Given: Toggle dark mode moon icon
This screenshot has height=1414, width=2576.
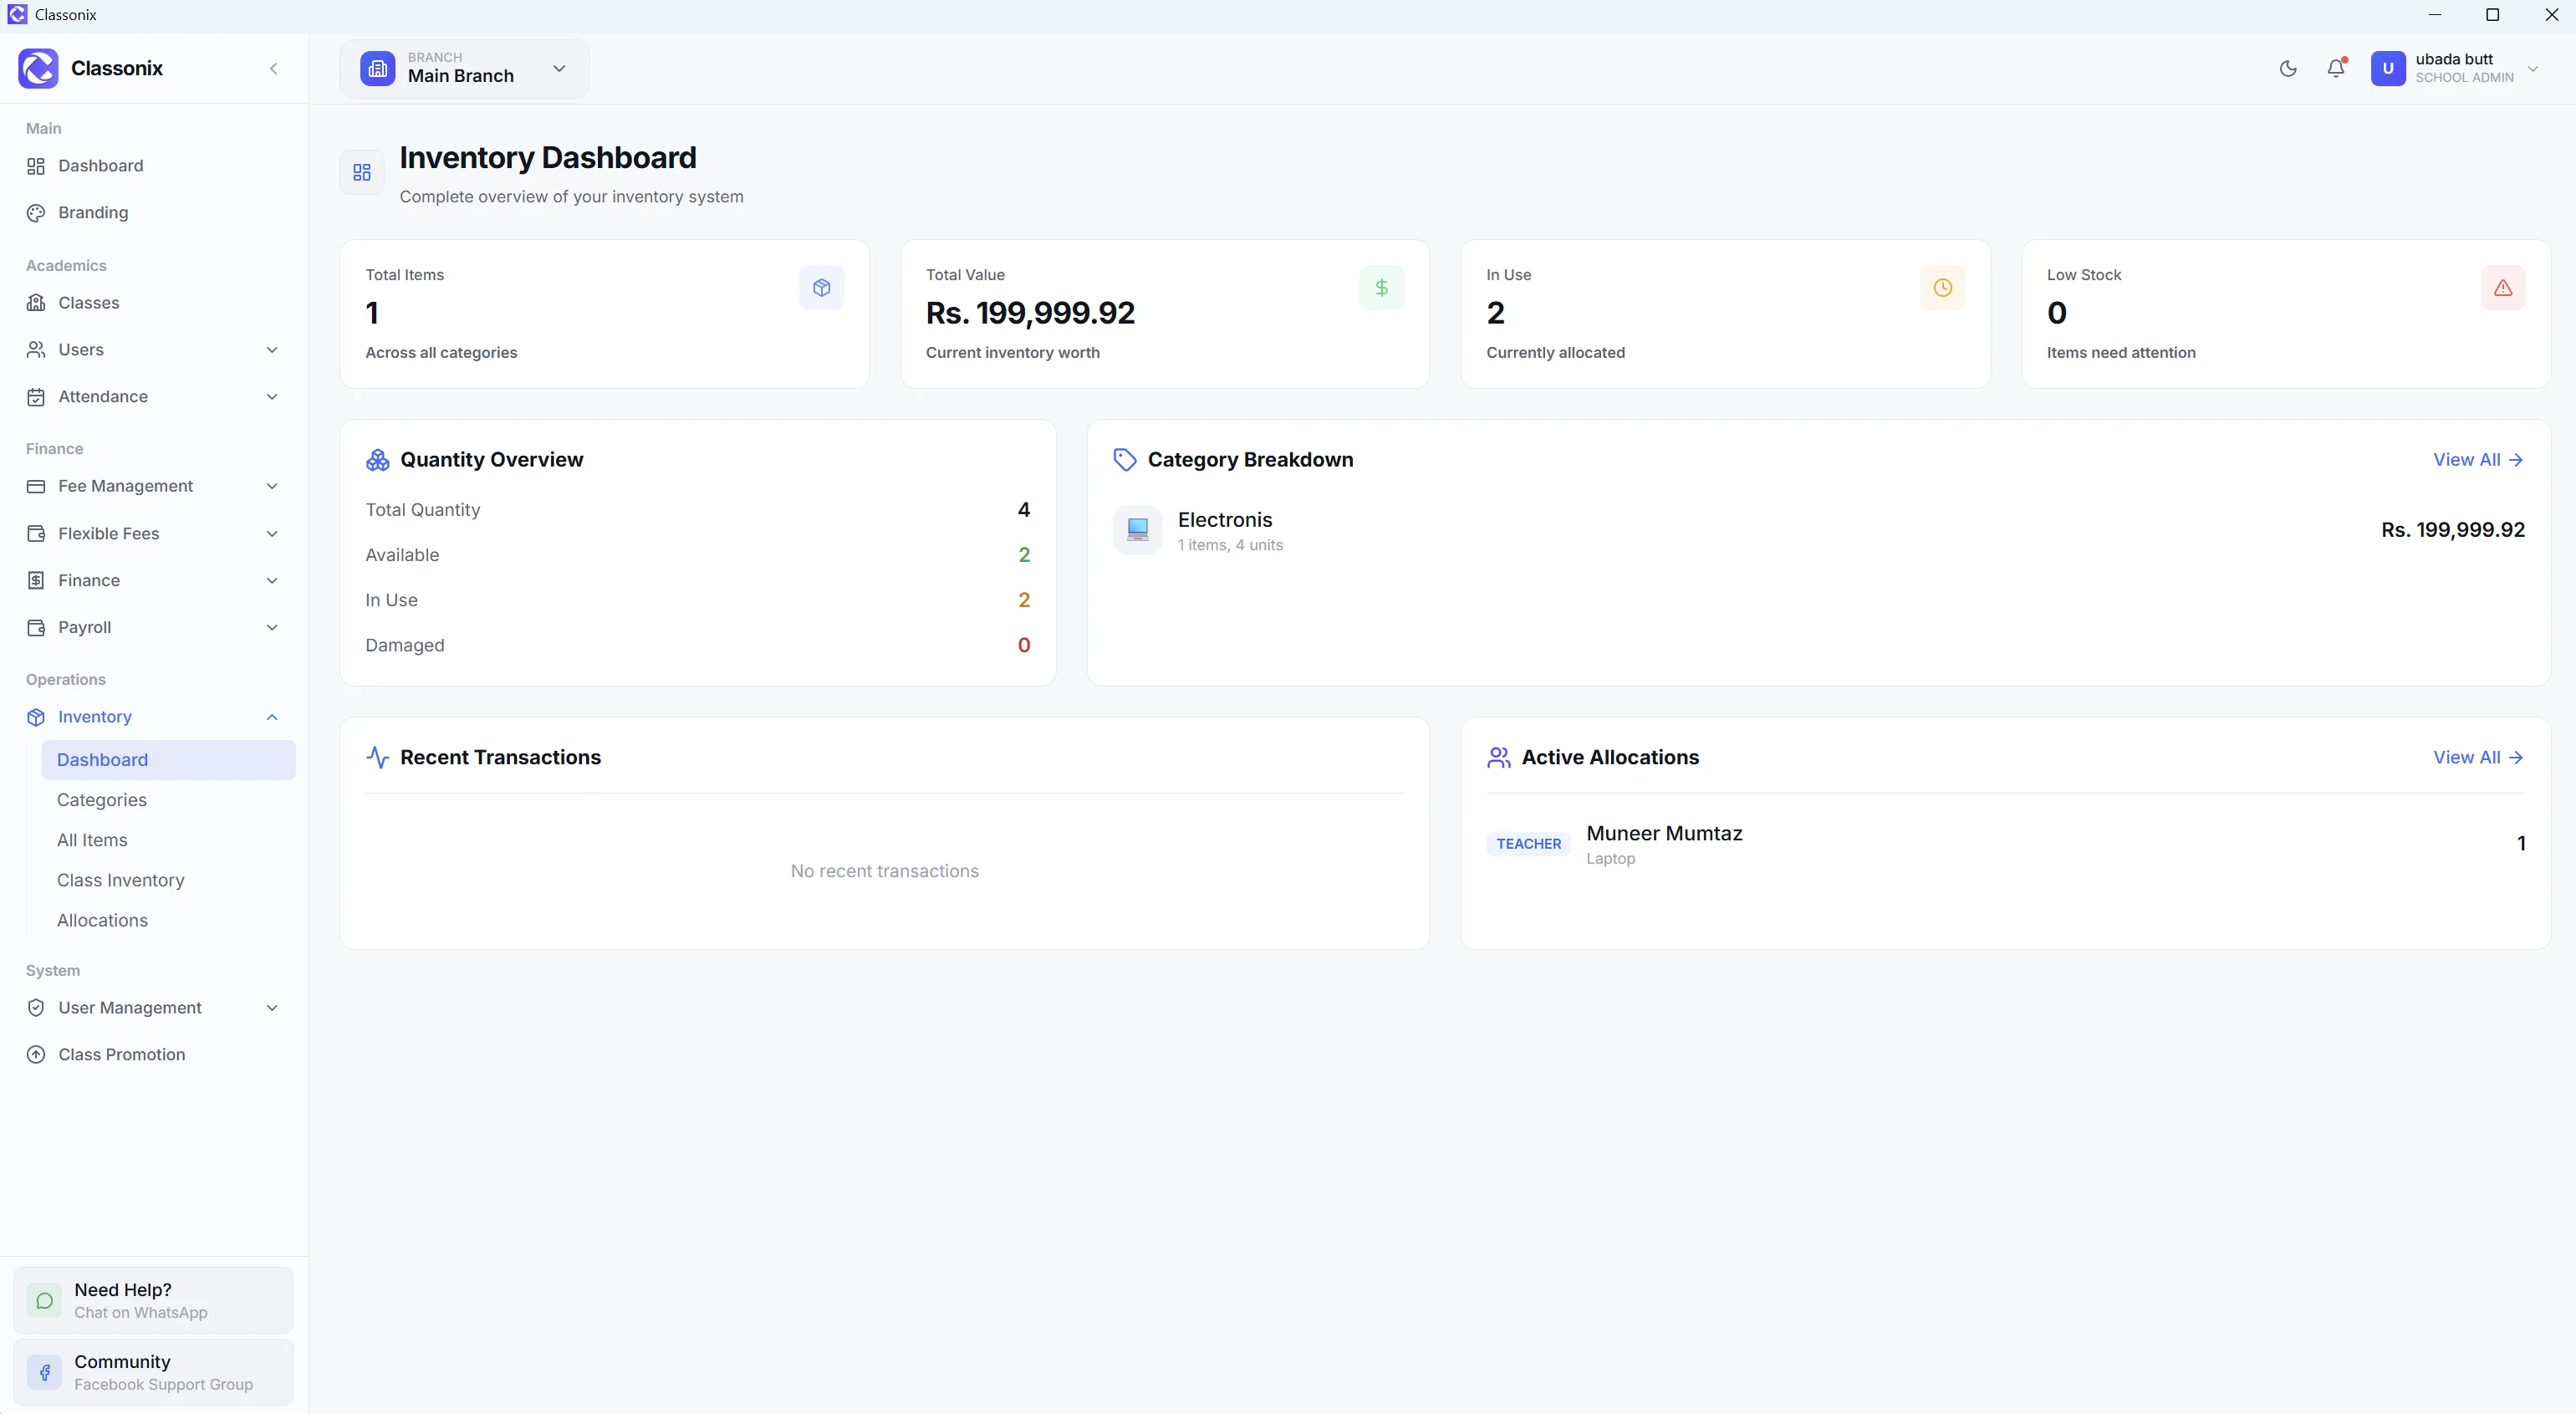Looking at the screenshot, I should tap(2288, 68).
